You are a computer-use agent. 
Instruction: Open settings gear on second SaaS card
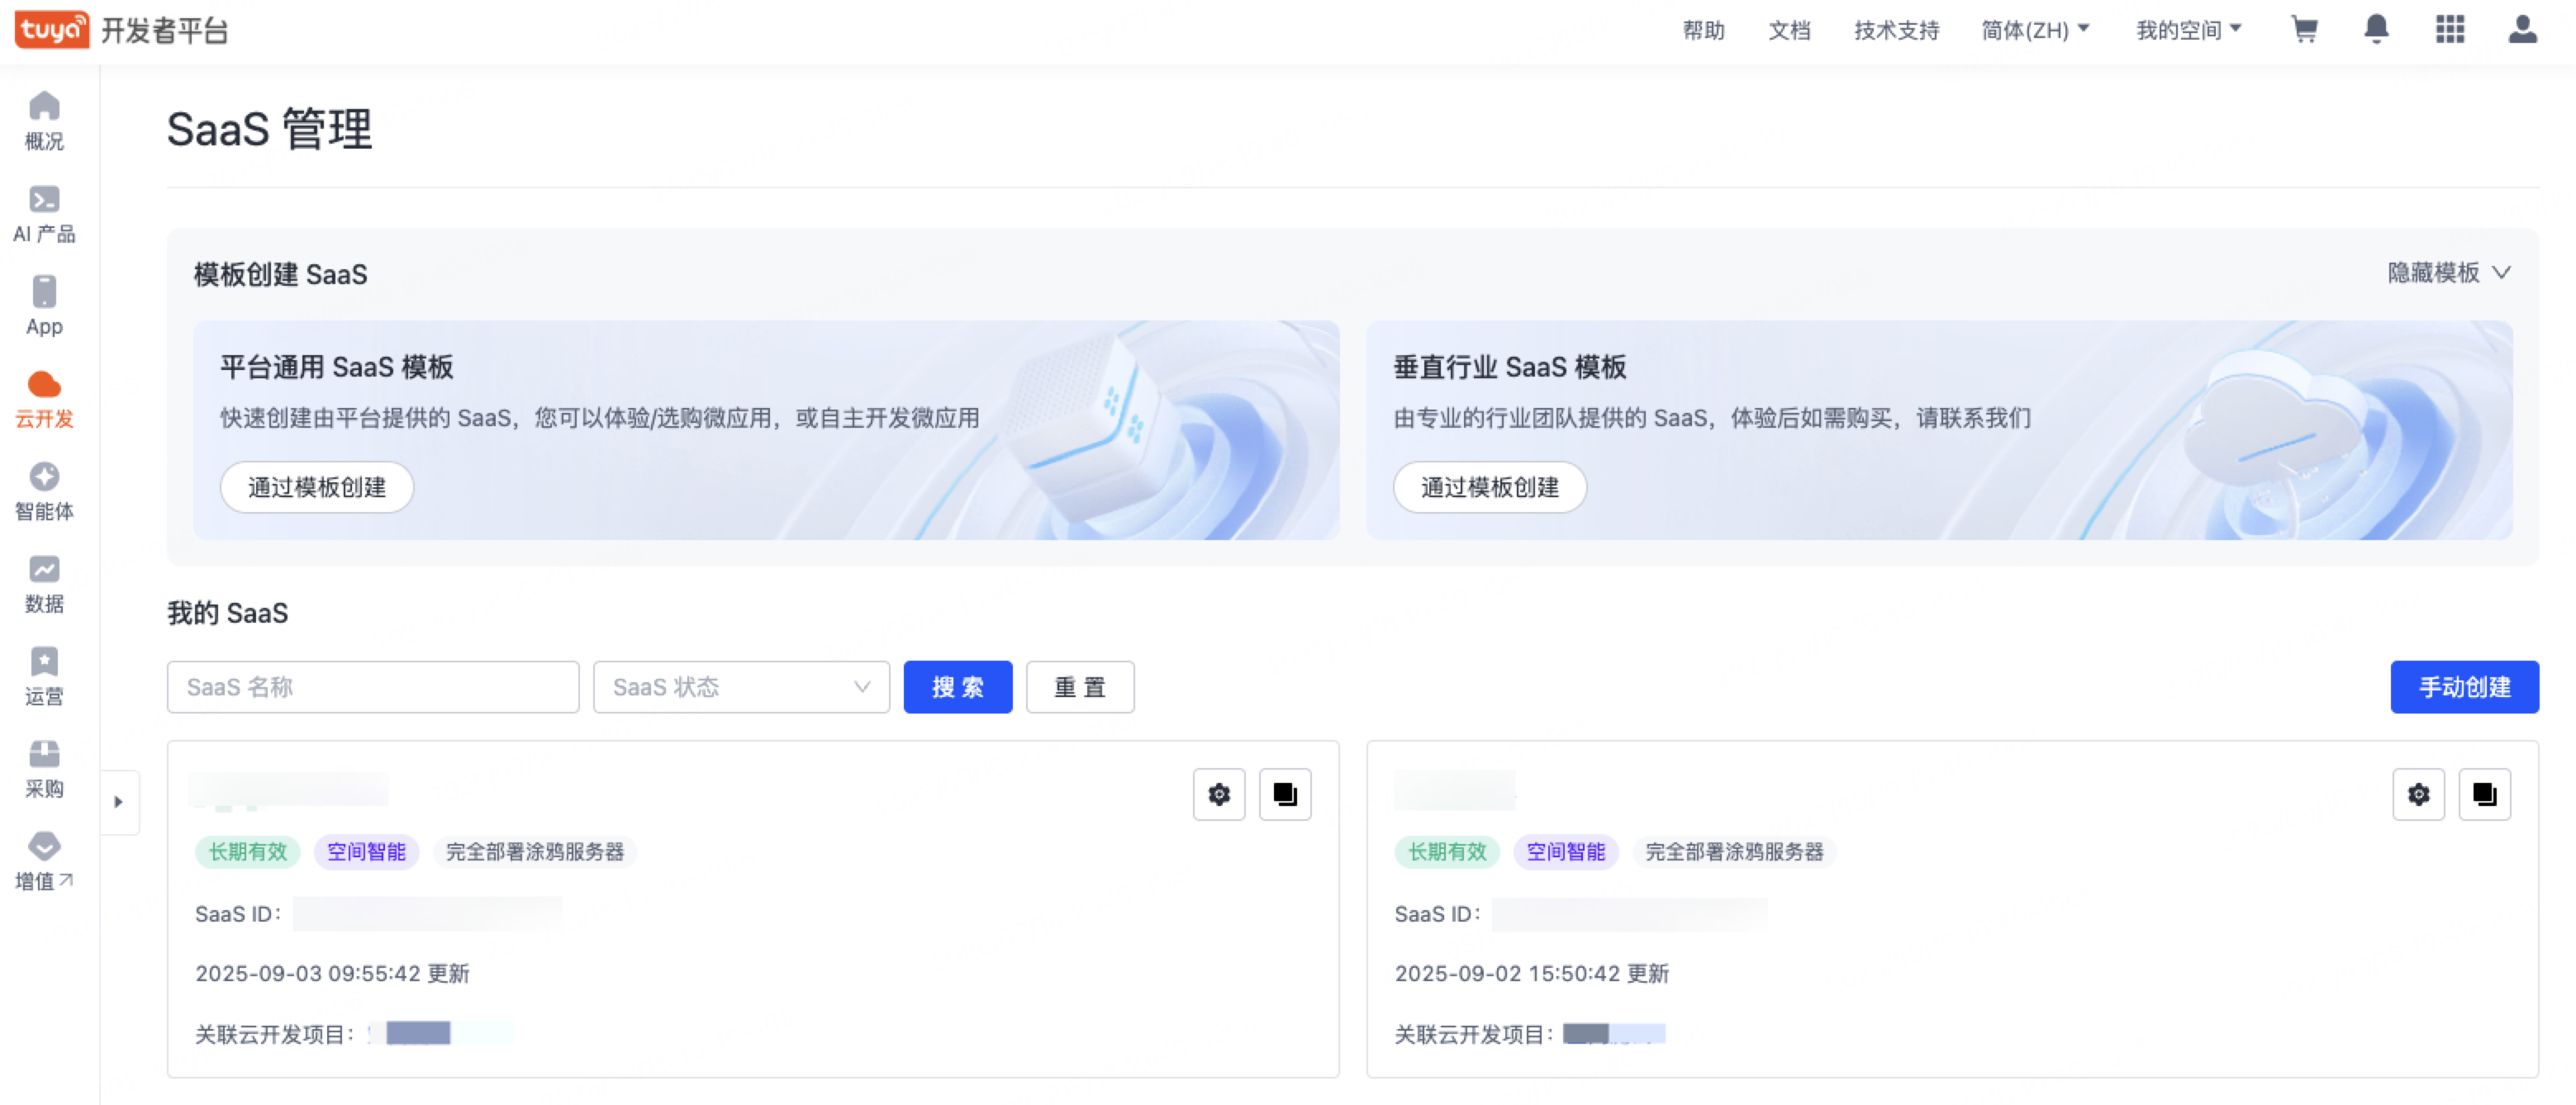[x=2418, y=794]
